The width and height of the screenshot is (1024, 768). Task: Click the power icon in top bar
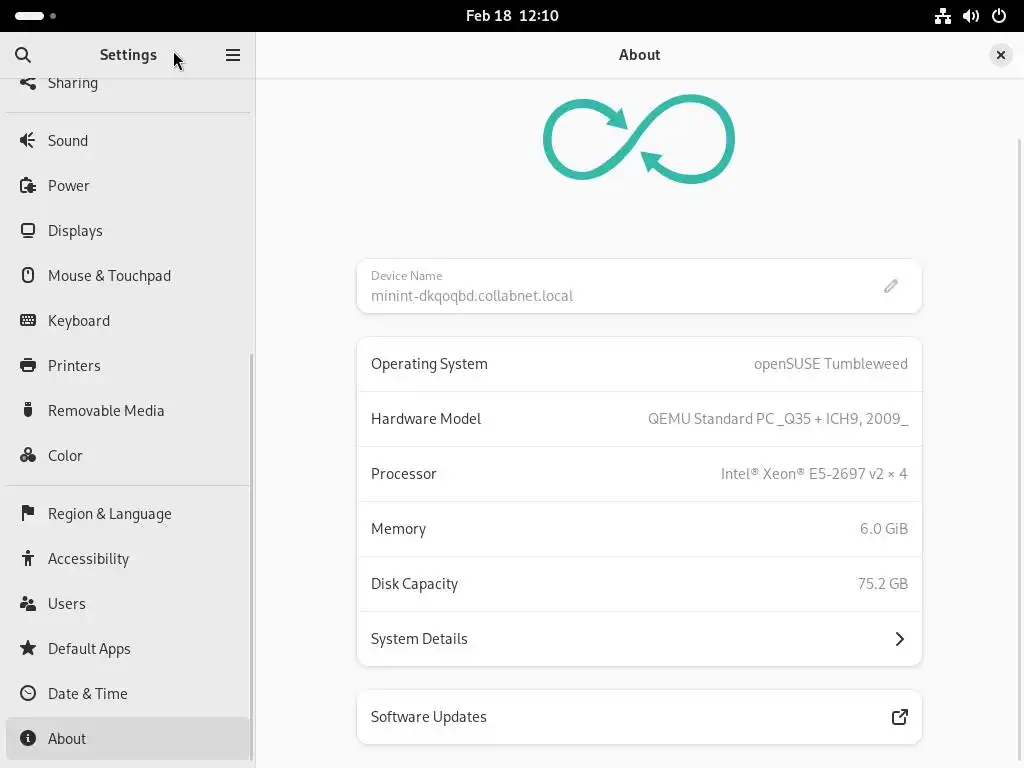pos(999,16)
